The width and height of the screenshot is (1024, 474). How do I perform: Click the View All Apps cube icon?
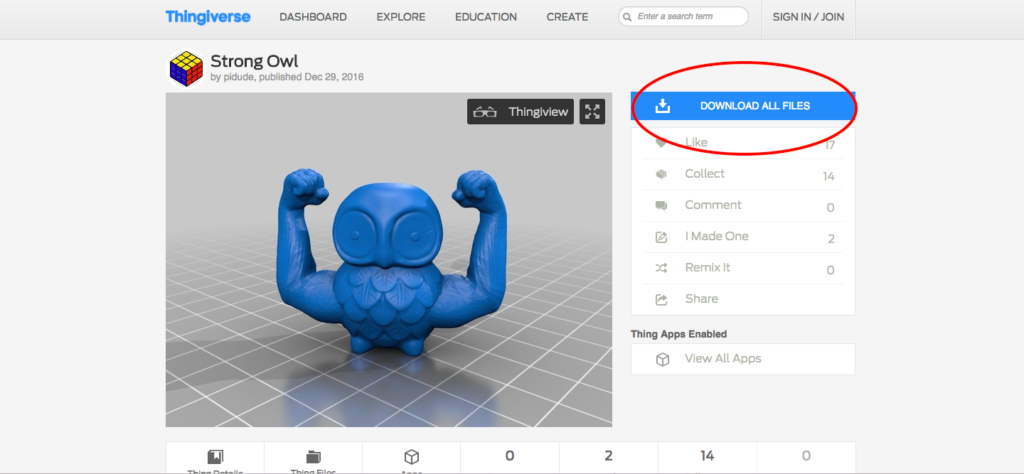tap(662, 360)
